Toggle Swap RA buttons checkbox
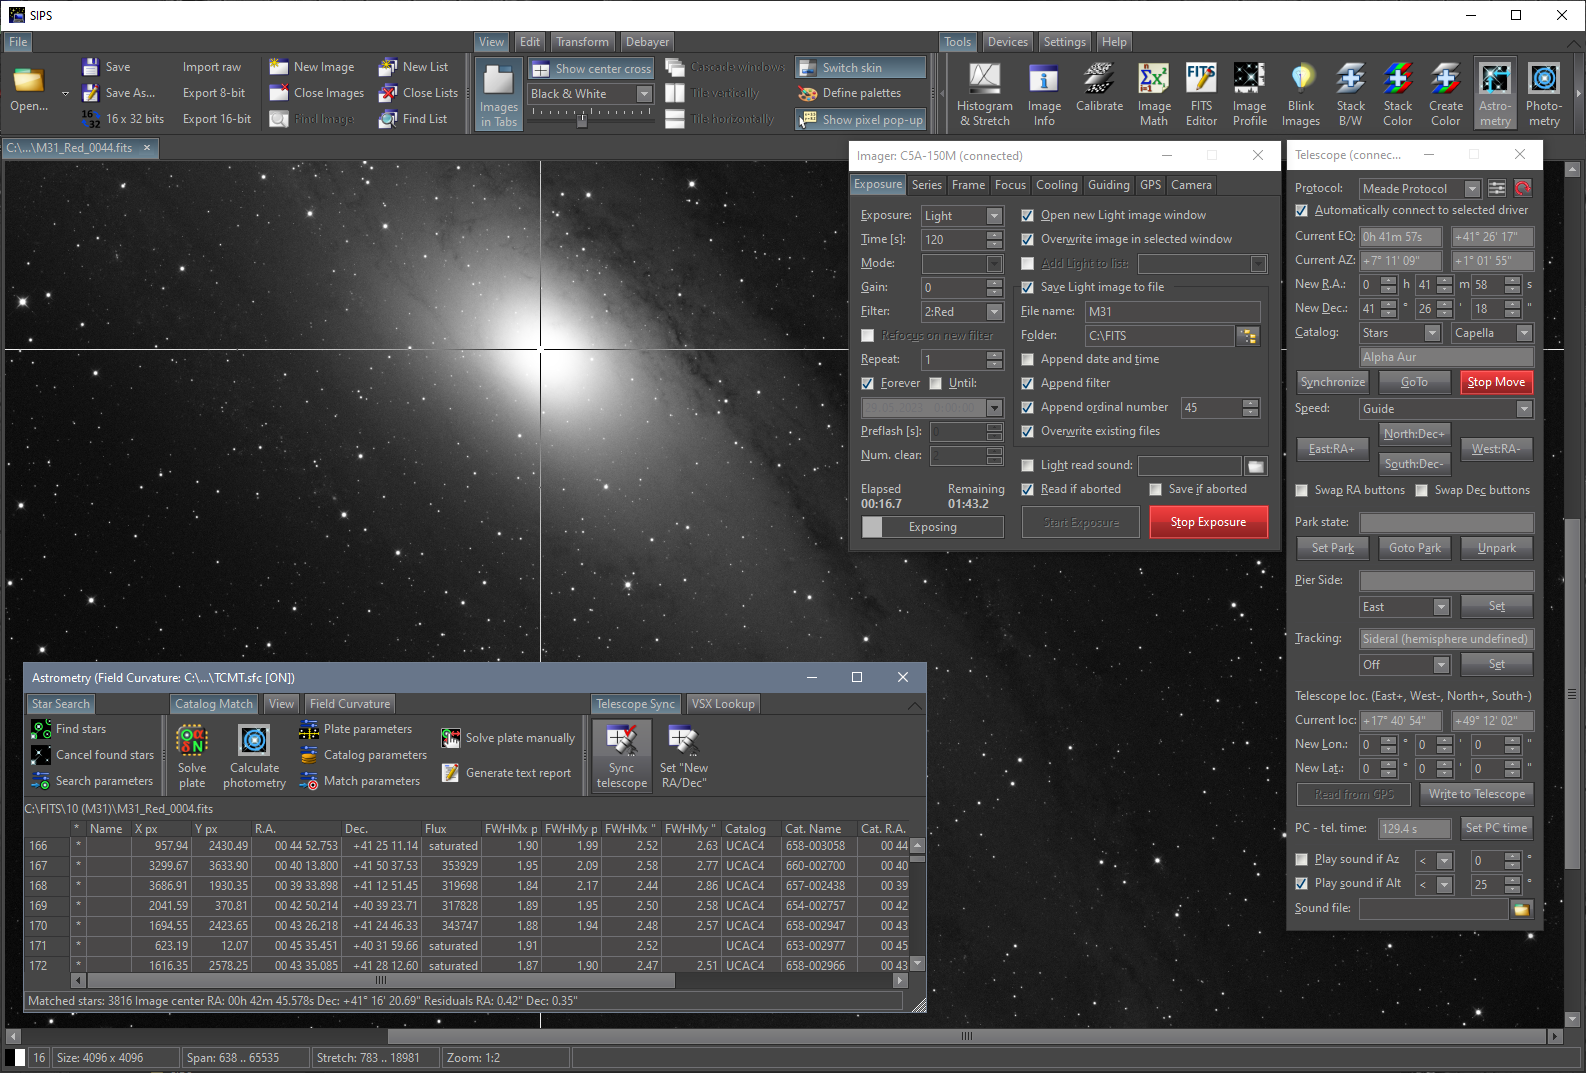This screenshot has width=1586, height=1073. click(1301, 491)
